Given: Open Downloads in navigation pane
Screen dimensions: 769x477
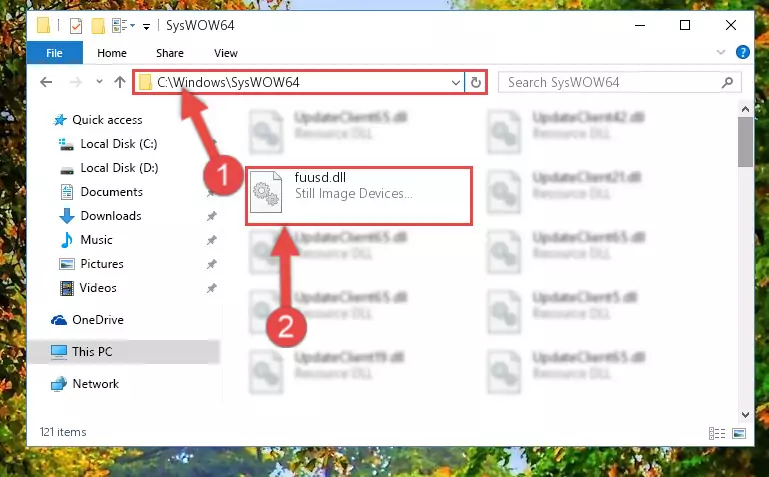Looking at the screenshot, I should click(111, 216).
